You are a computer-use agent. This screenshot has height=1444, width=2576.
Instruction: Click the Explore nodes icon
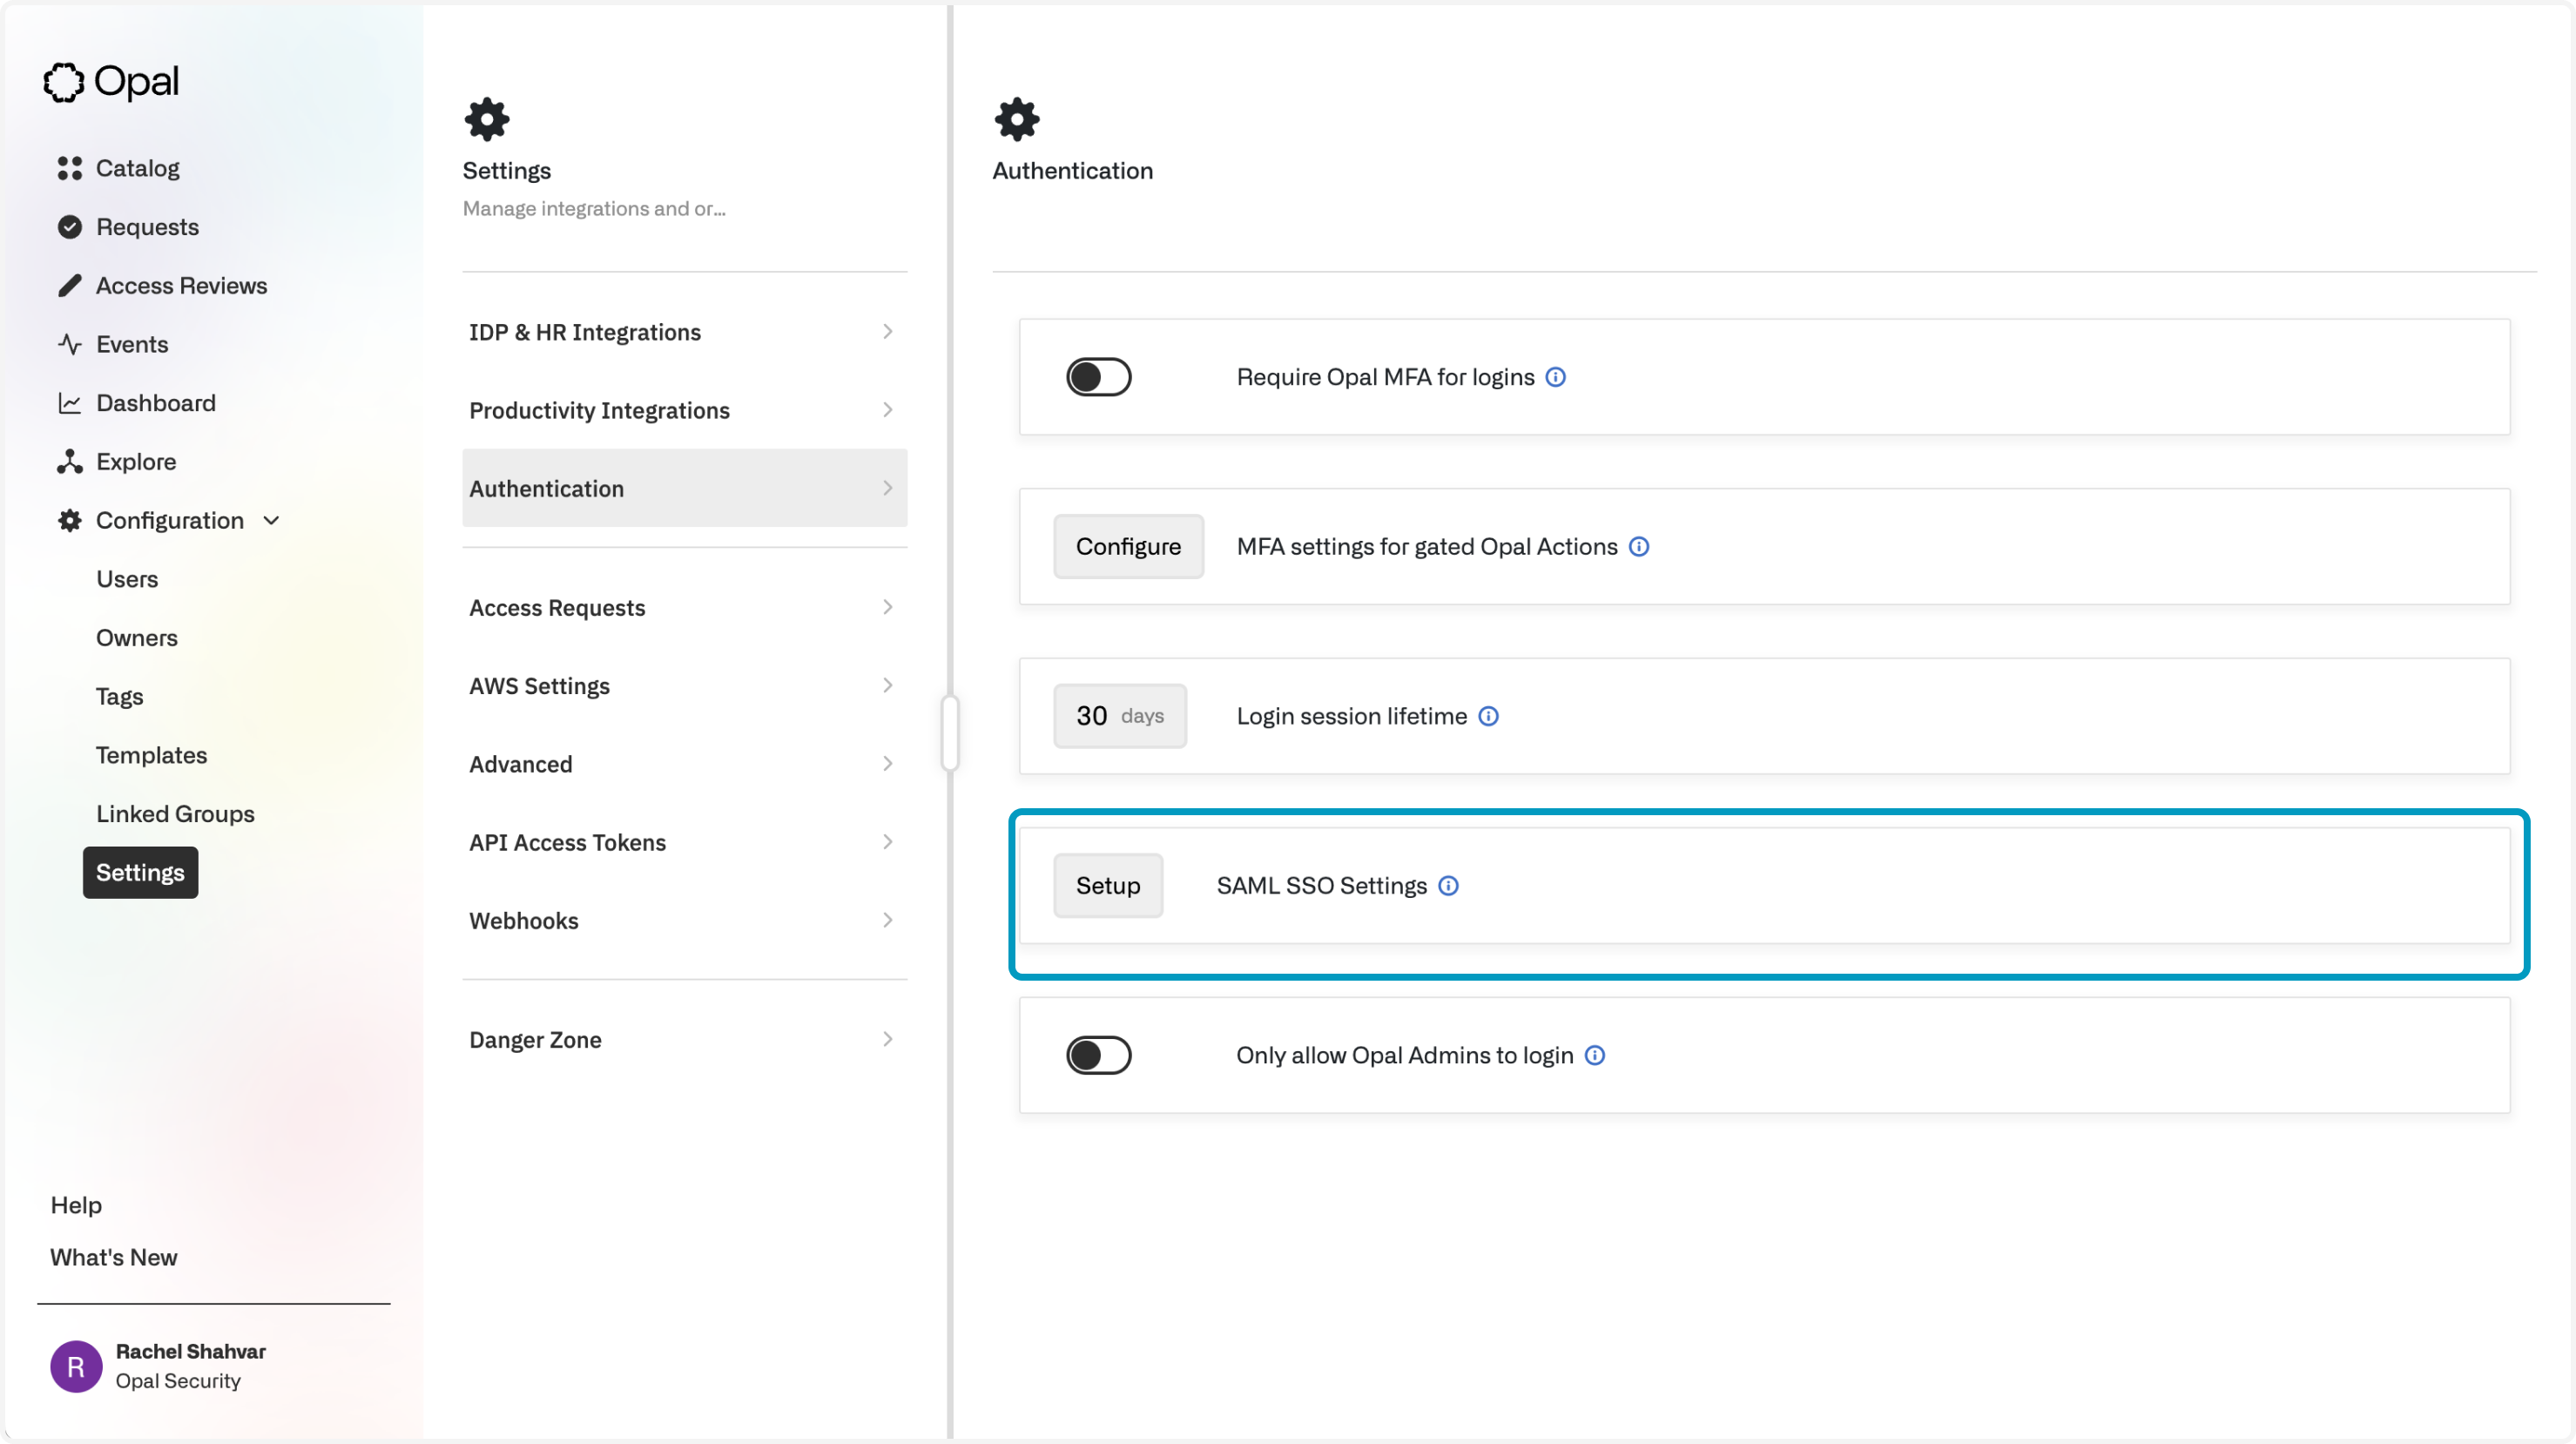(69, 462)
